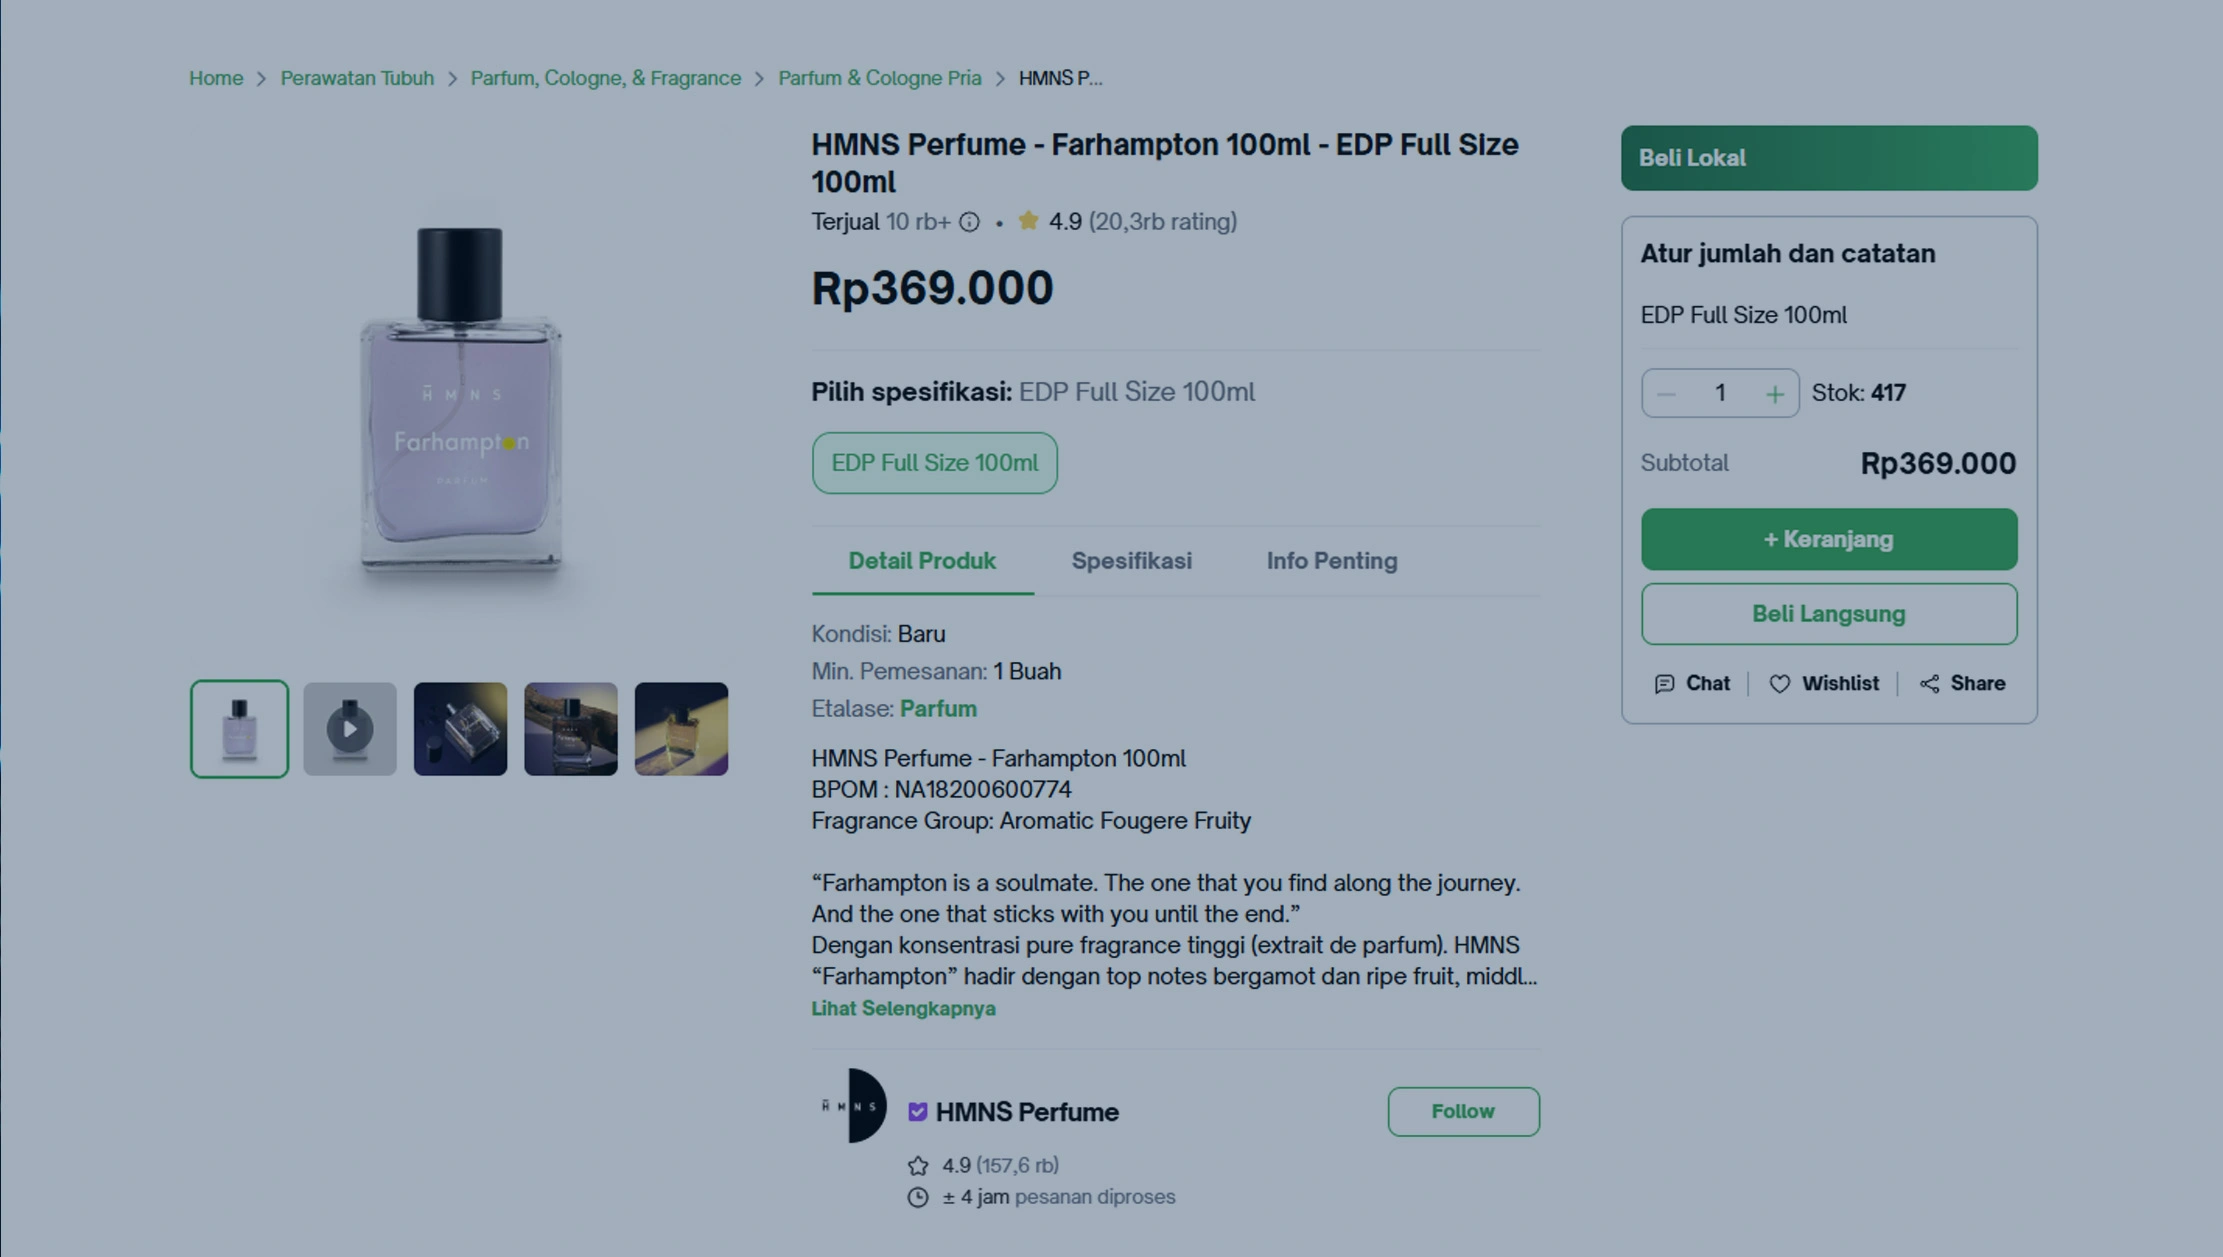Expand description with Lihat Selengkapnya
This screenshot has width=2223, height=1257.
(903, 1009)
